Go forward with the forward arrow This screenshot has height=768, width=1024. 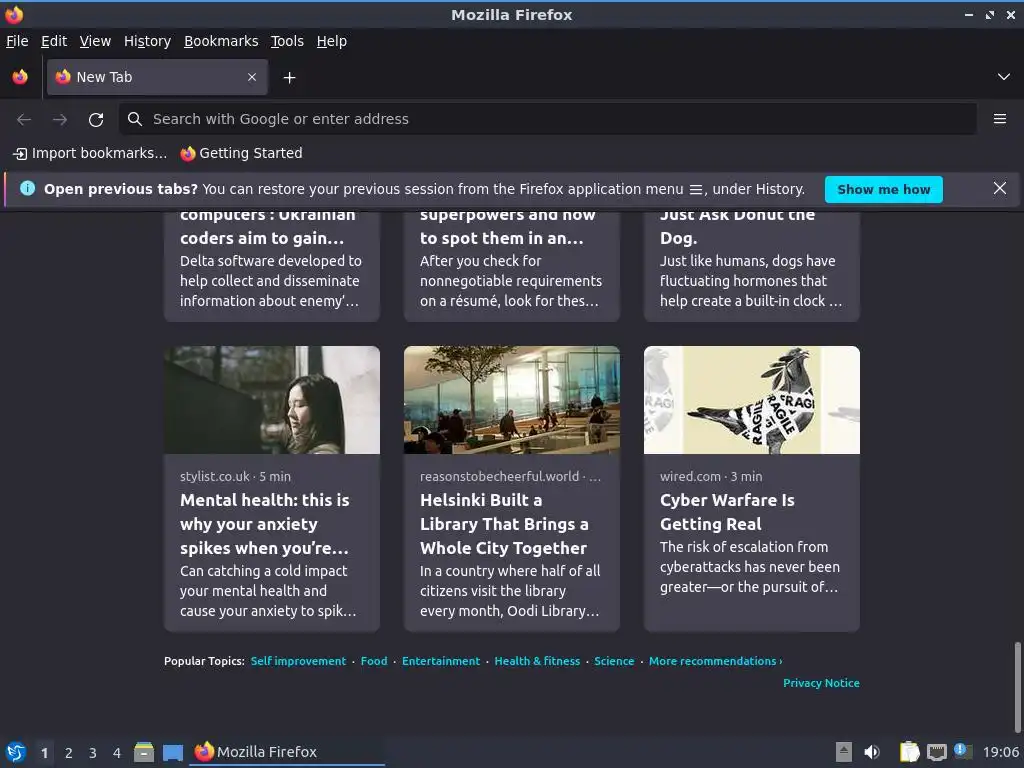pos(59,119)
